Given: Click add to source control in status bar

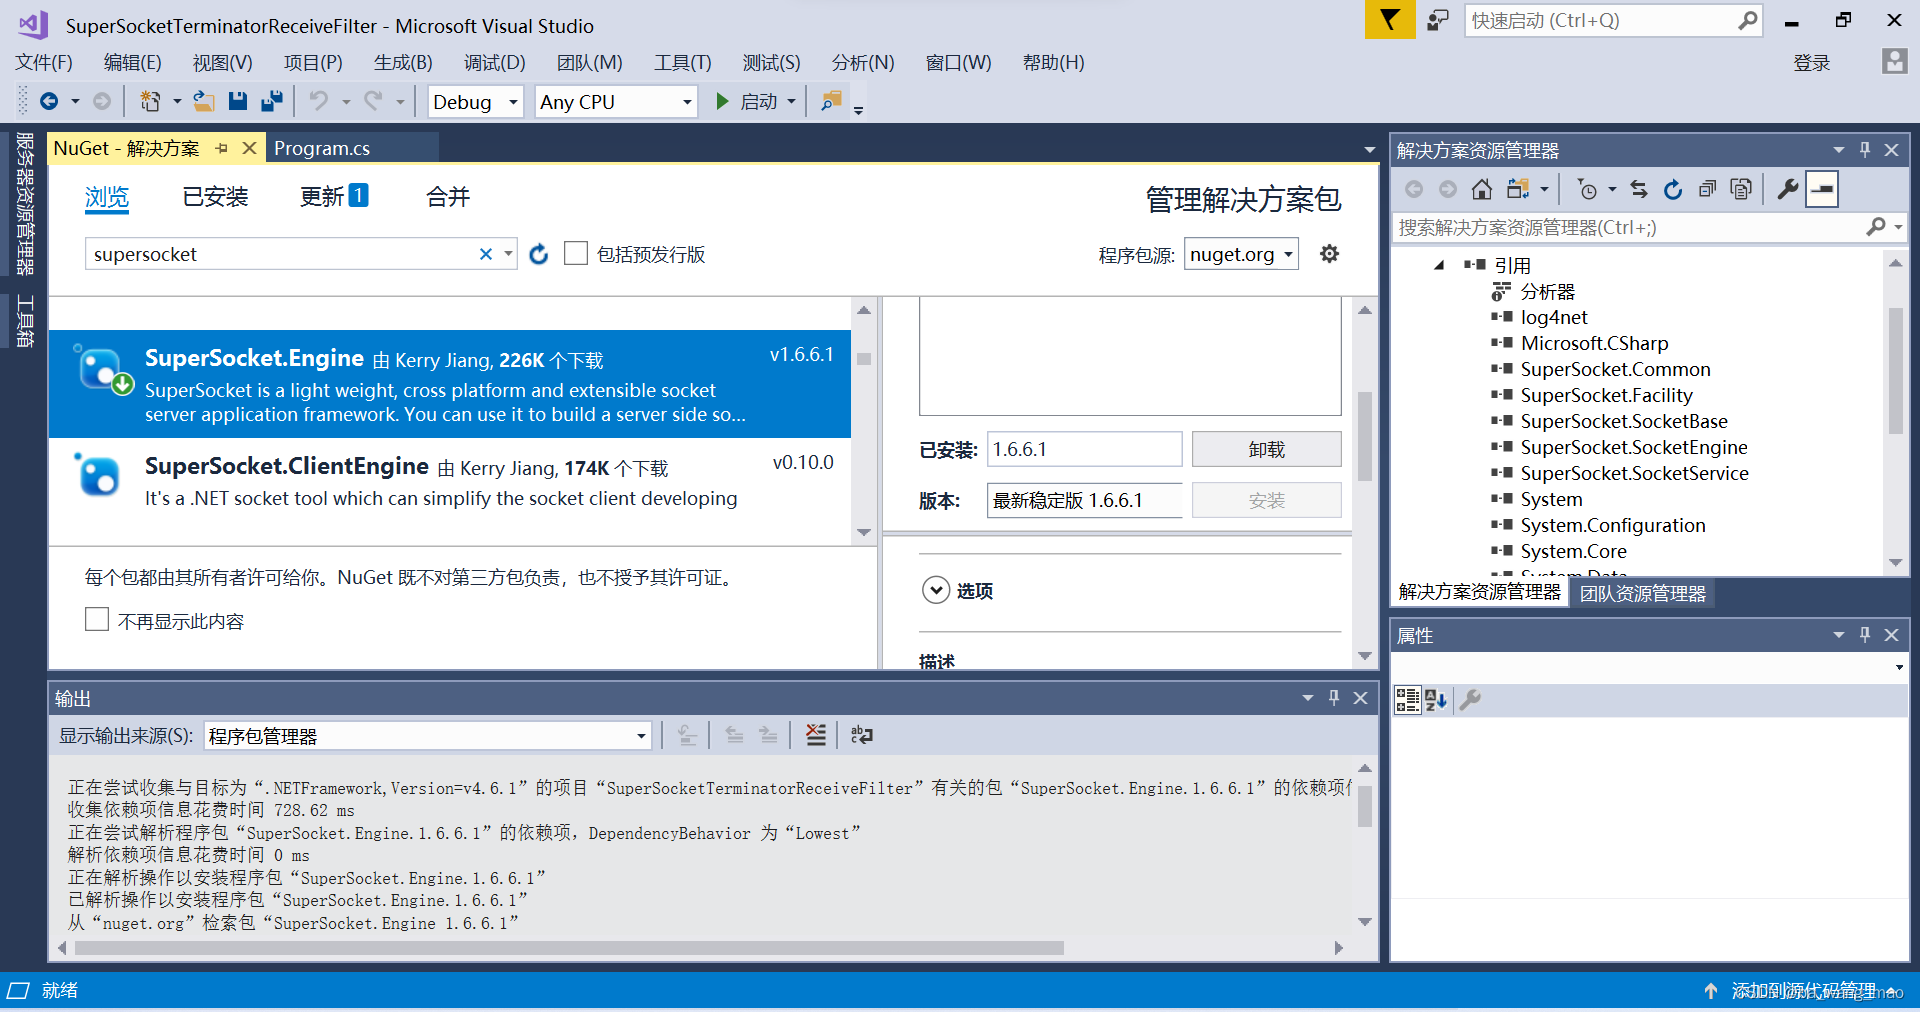Looking at the screenshot, I should click(1803, 991).
